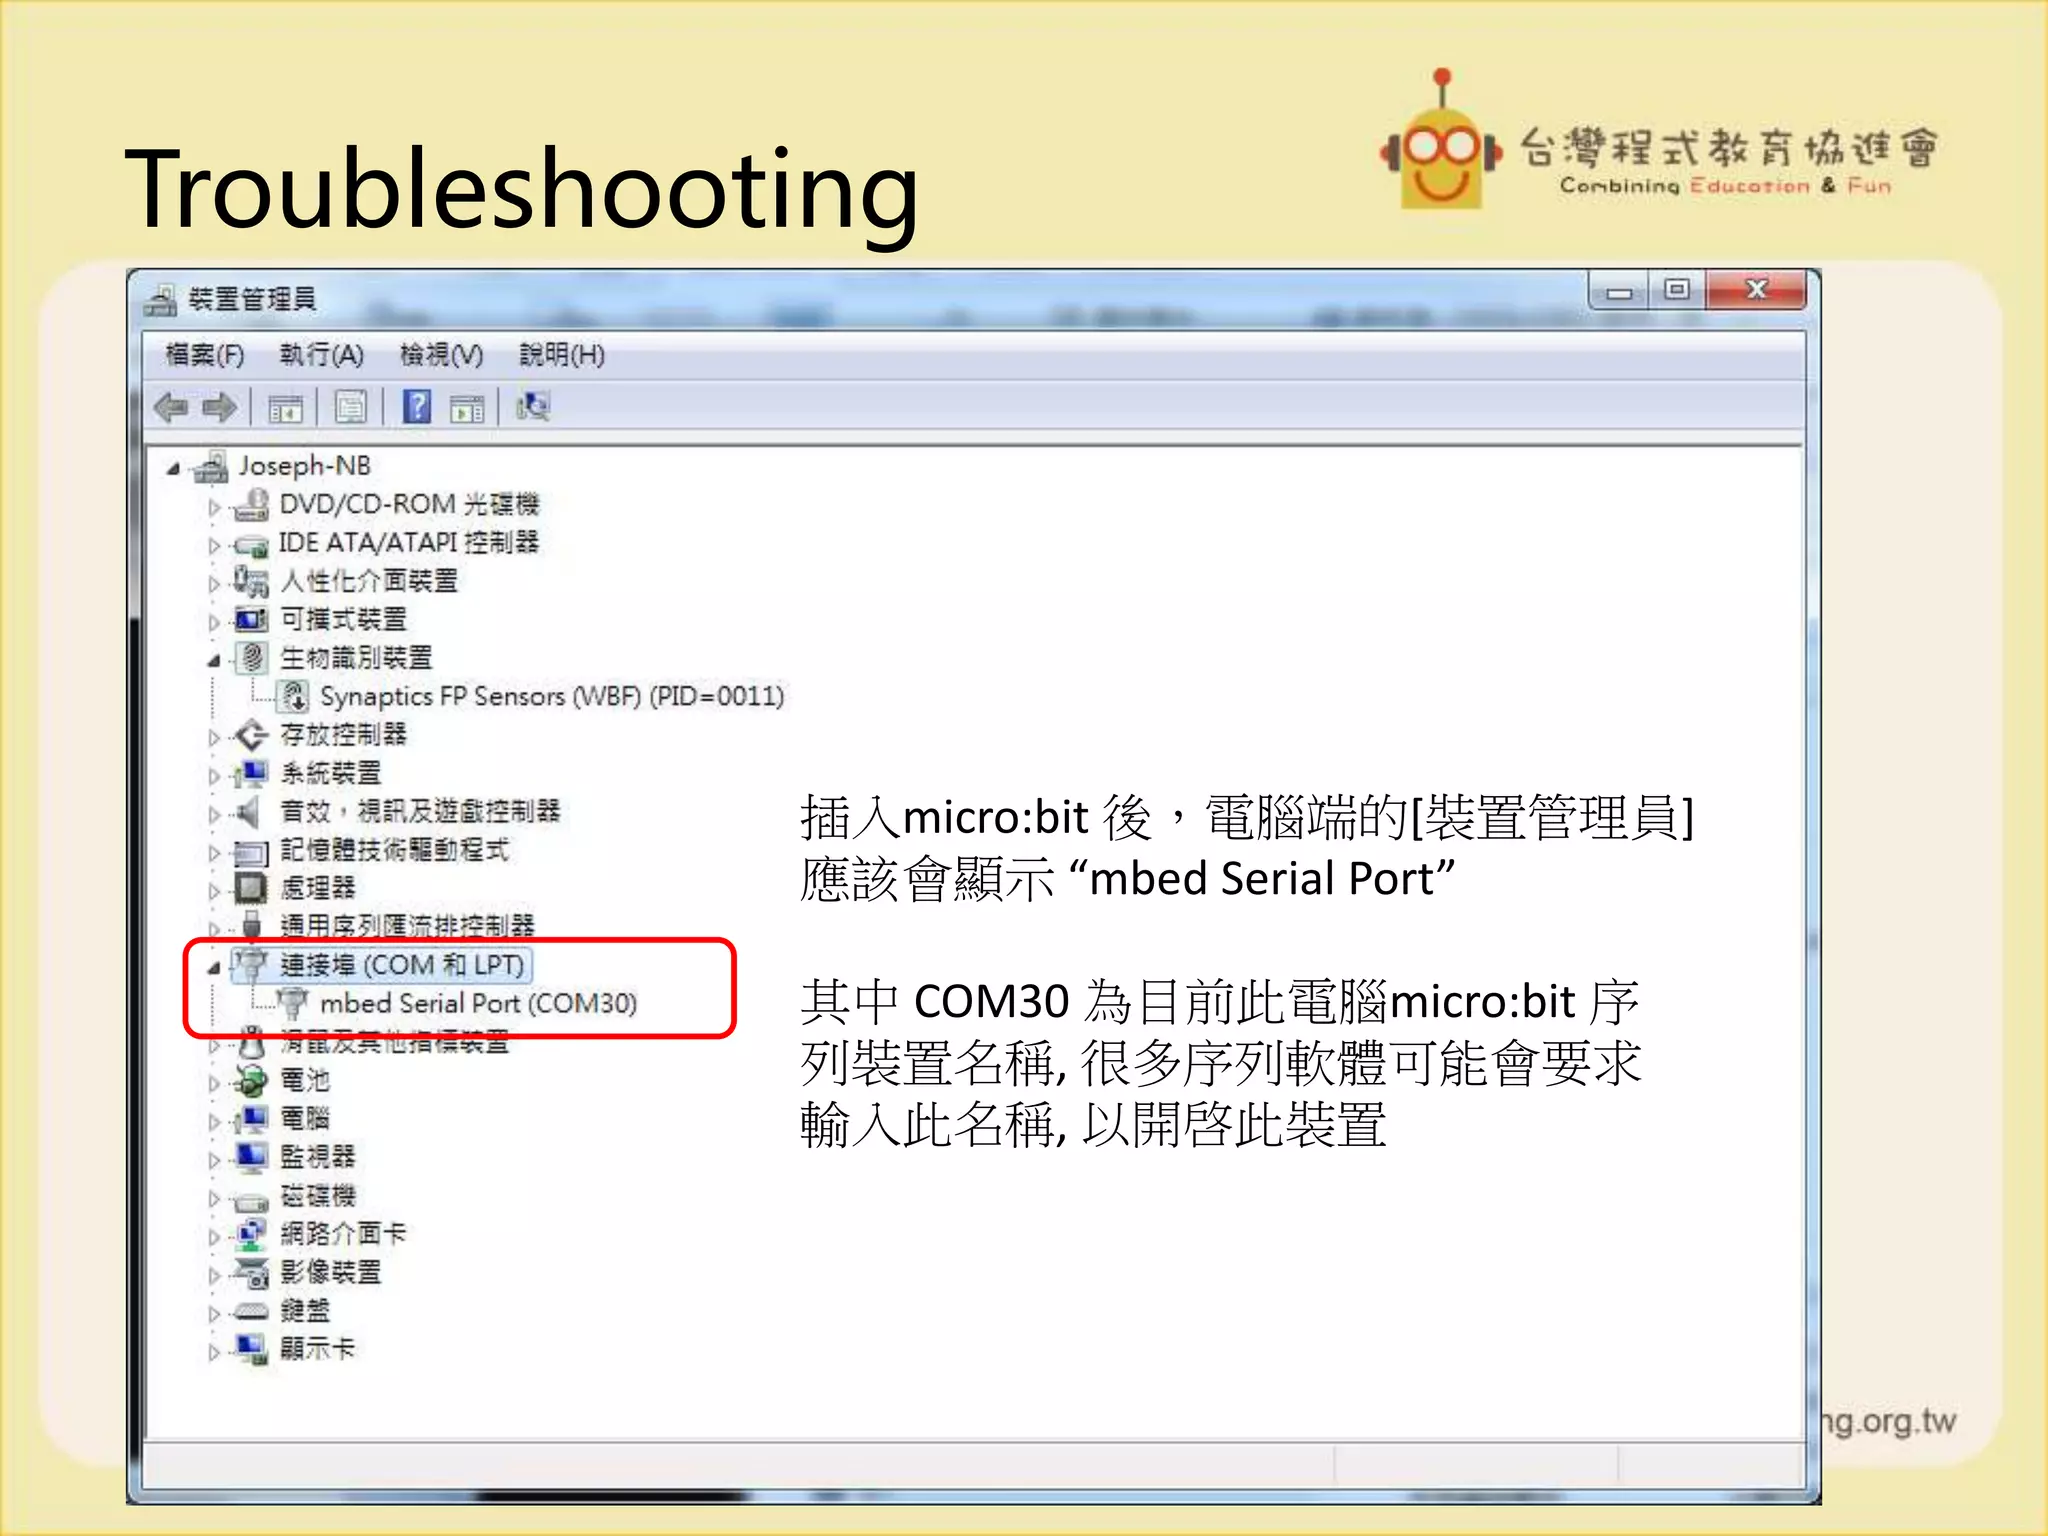The image size is (2048, 1536).
Task: Select the 顯示卡 device category
Action: point(317,1348)
